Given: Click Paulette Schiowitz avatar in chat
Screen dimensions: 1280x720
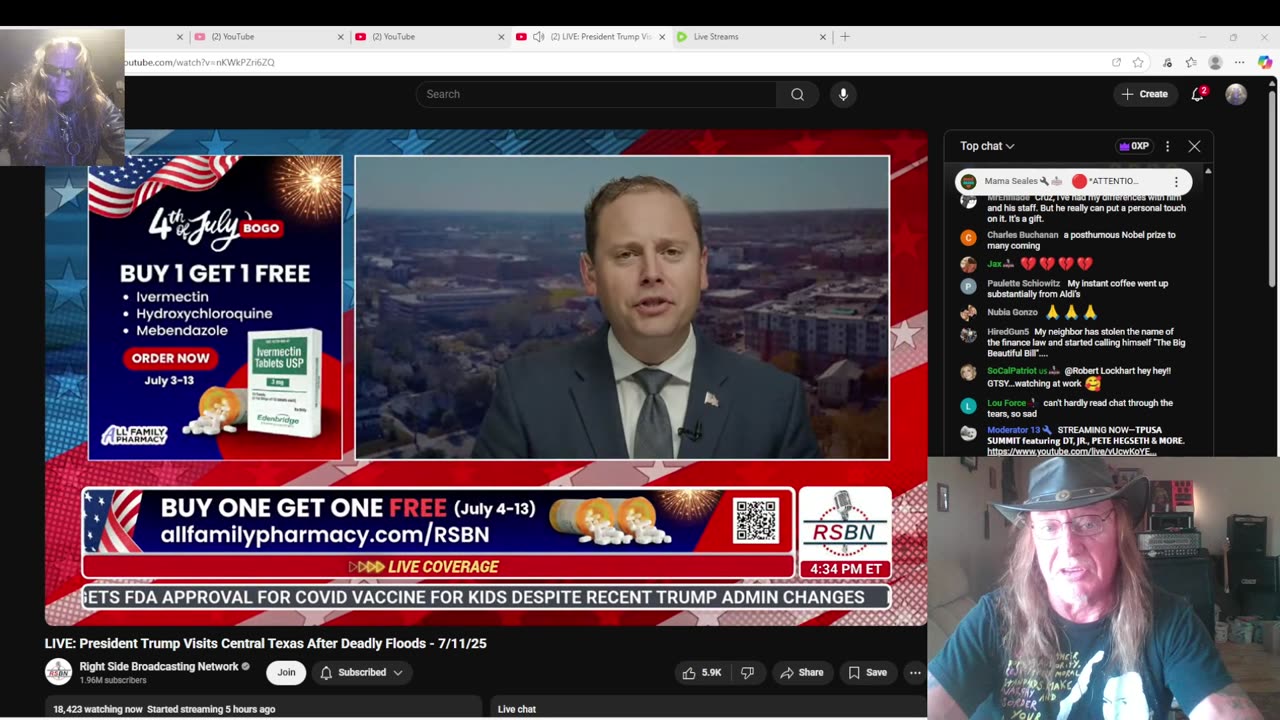Looking at the screenshot, I should (x=968, y=286).
